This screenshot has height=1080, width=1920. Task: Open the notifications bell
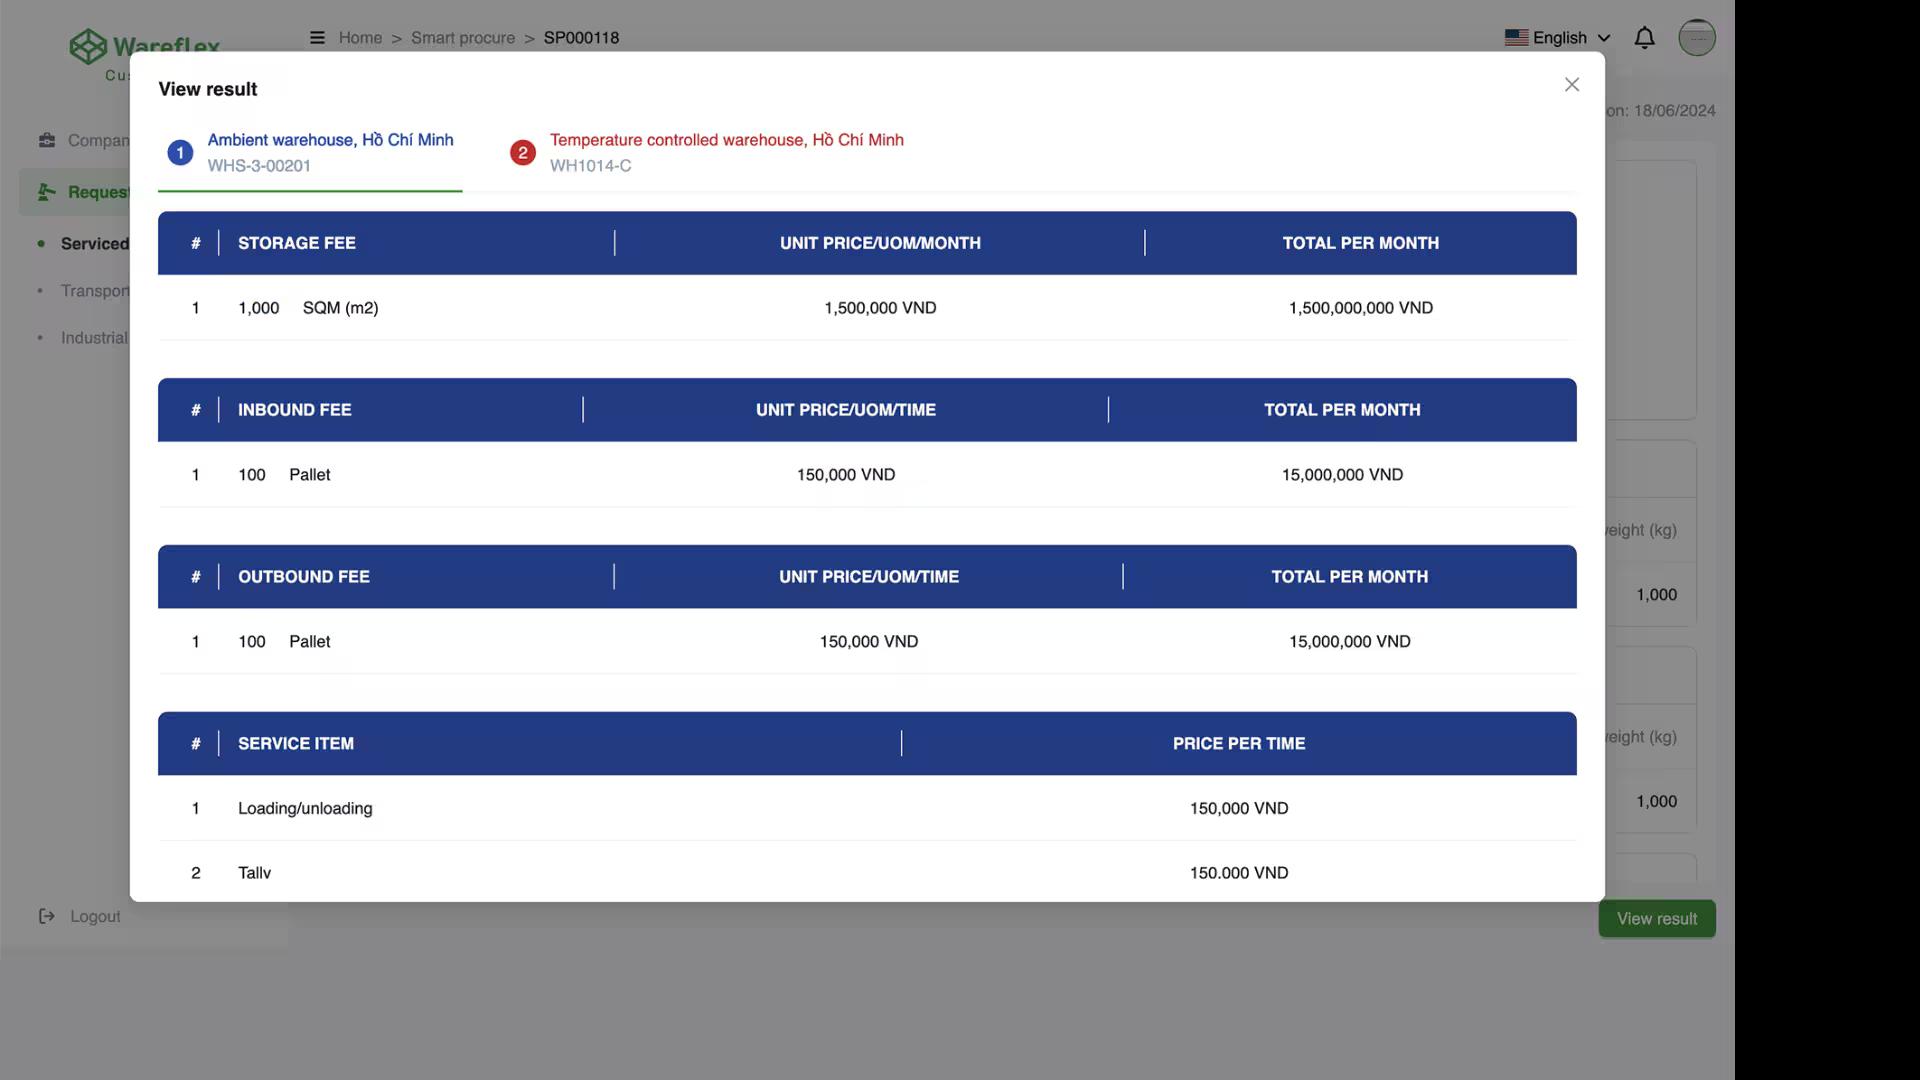tap(1644, 38)
